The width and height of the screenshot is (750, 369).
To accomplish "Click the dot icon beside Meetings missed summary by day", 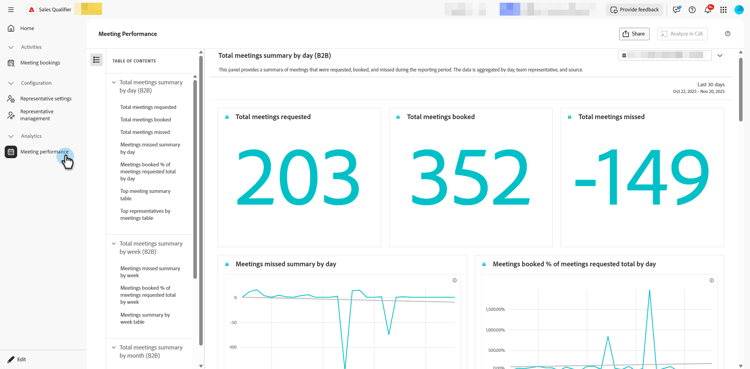I will click(x=227, y=264).
